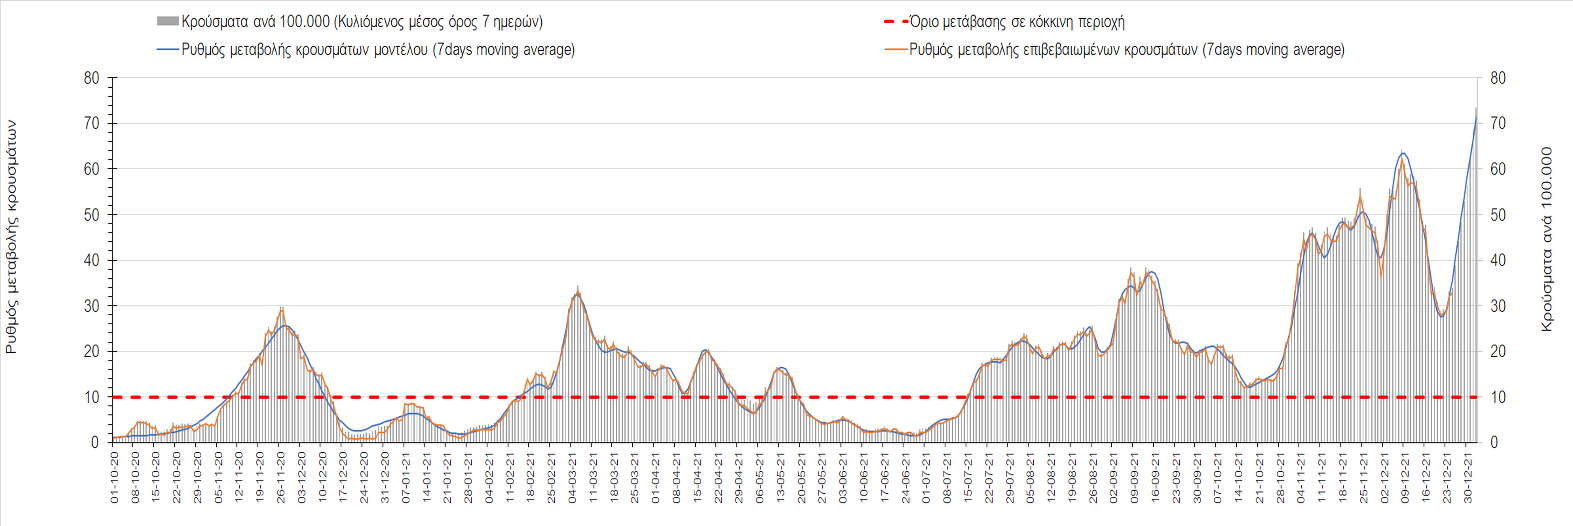Click the 0 tick on the right axis
1573x526 pixels.
coord(1494,442)
